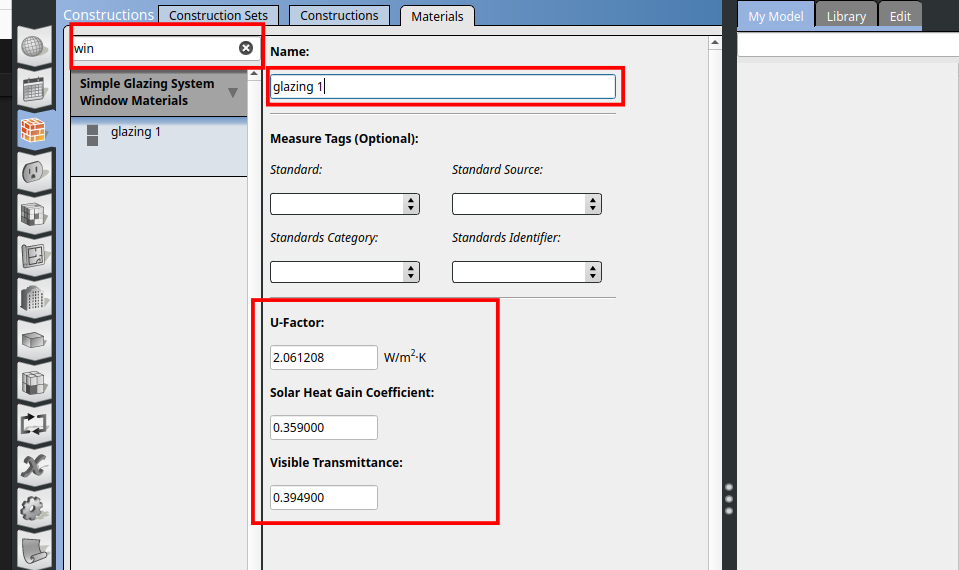Open the Thermal Zones cube icon
959x570 pixels.
[x=34, y=382]
